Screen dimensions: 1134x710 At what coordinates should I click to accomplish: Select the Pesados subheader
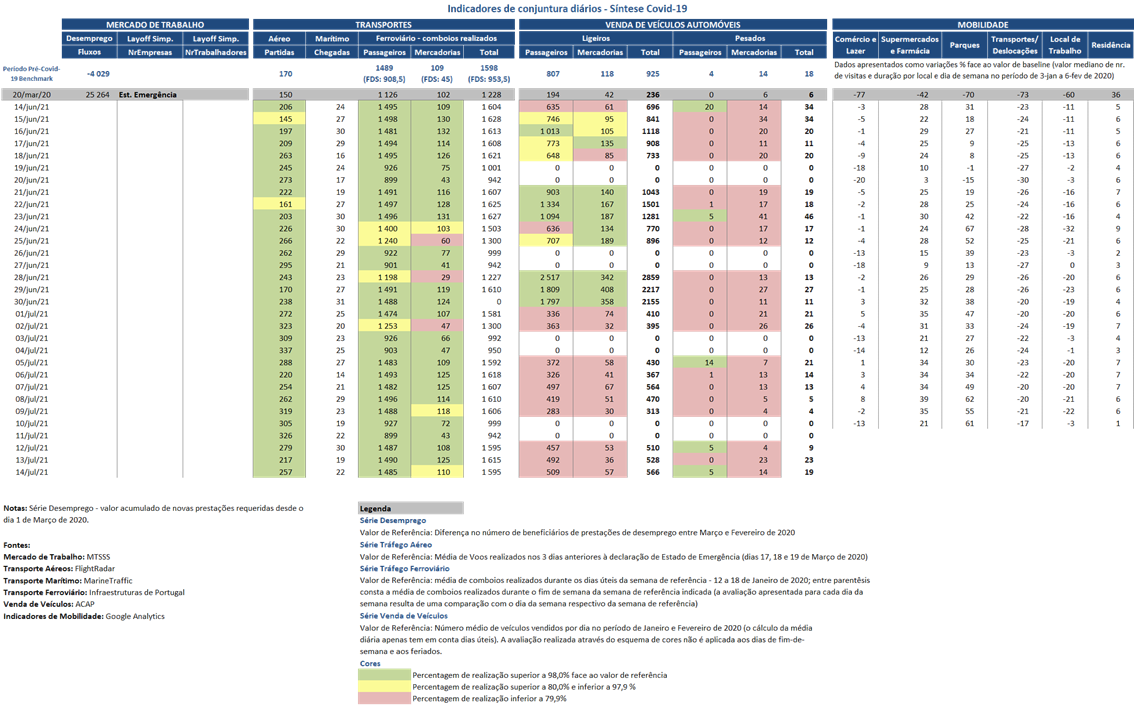750,38
